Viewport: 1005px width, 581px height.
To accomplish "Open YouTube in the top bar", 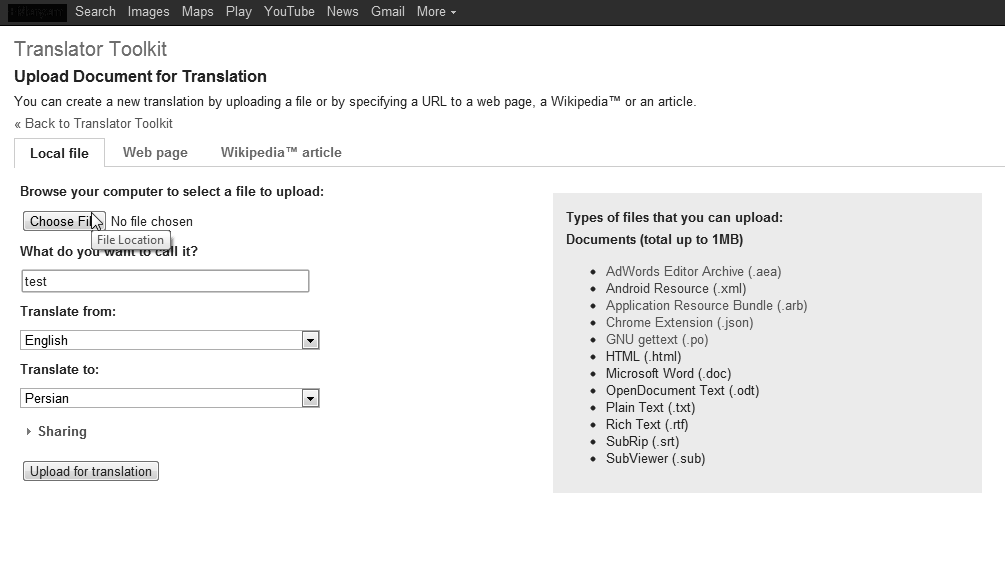I will [289, 12].
